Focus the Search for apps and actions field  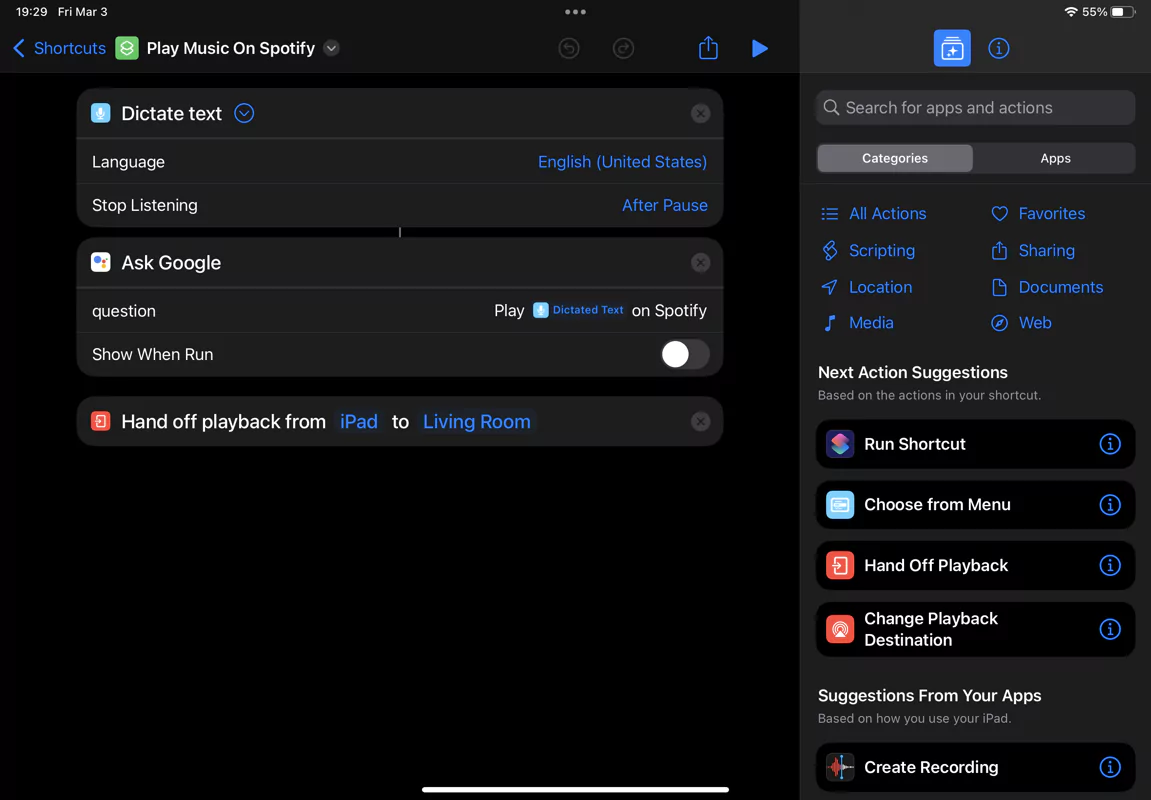click(x=975, y=108)
